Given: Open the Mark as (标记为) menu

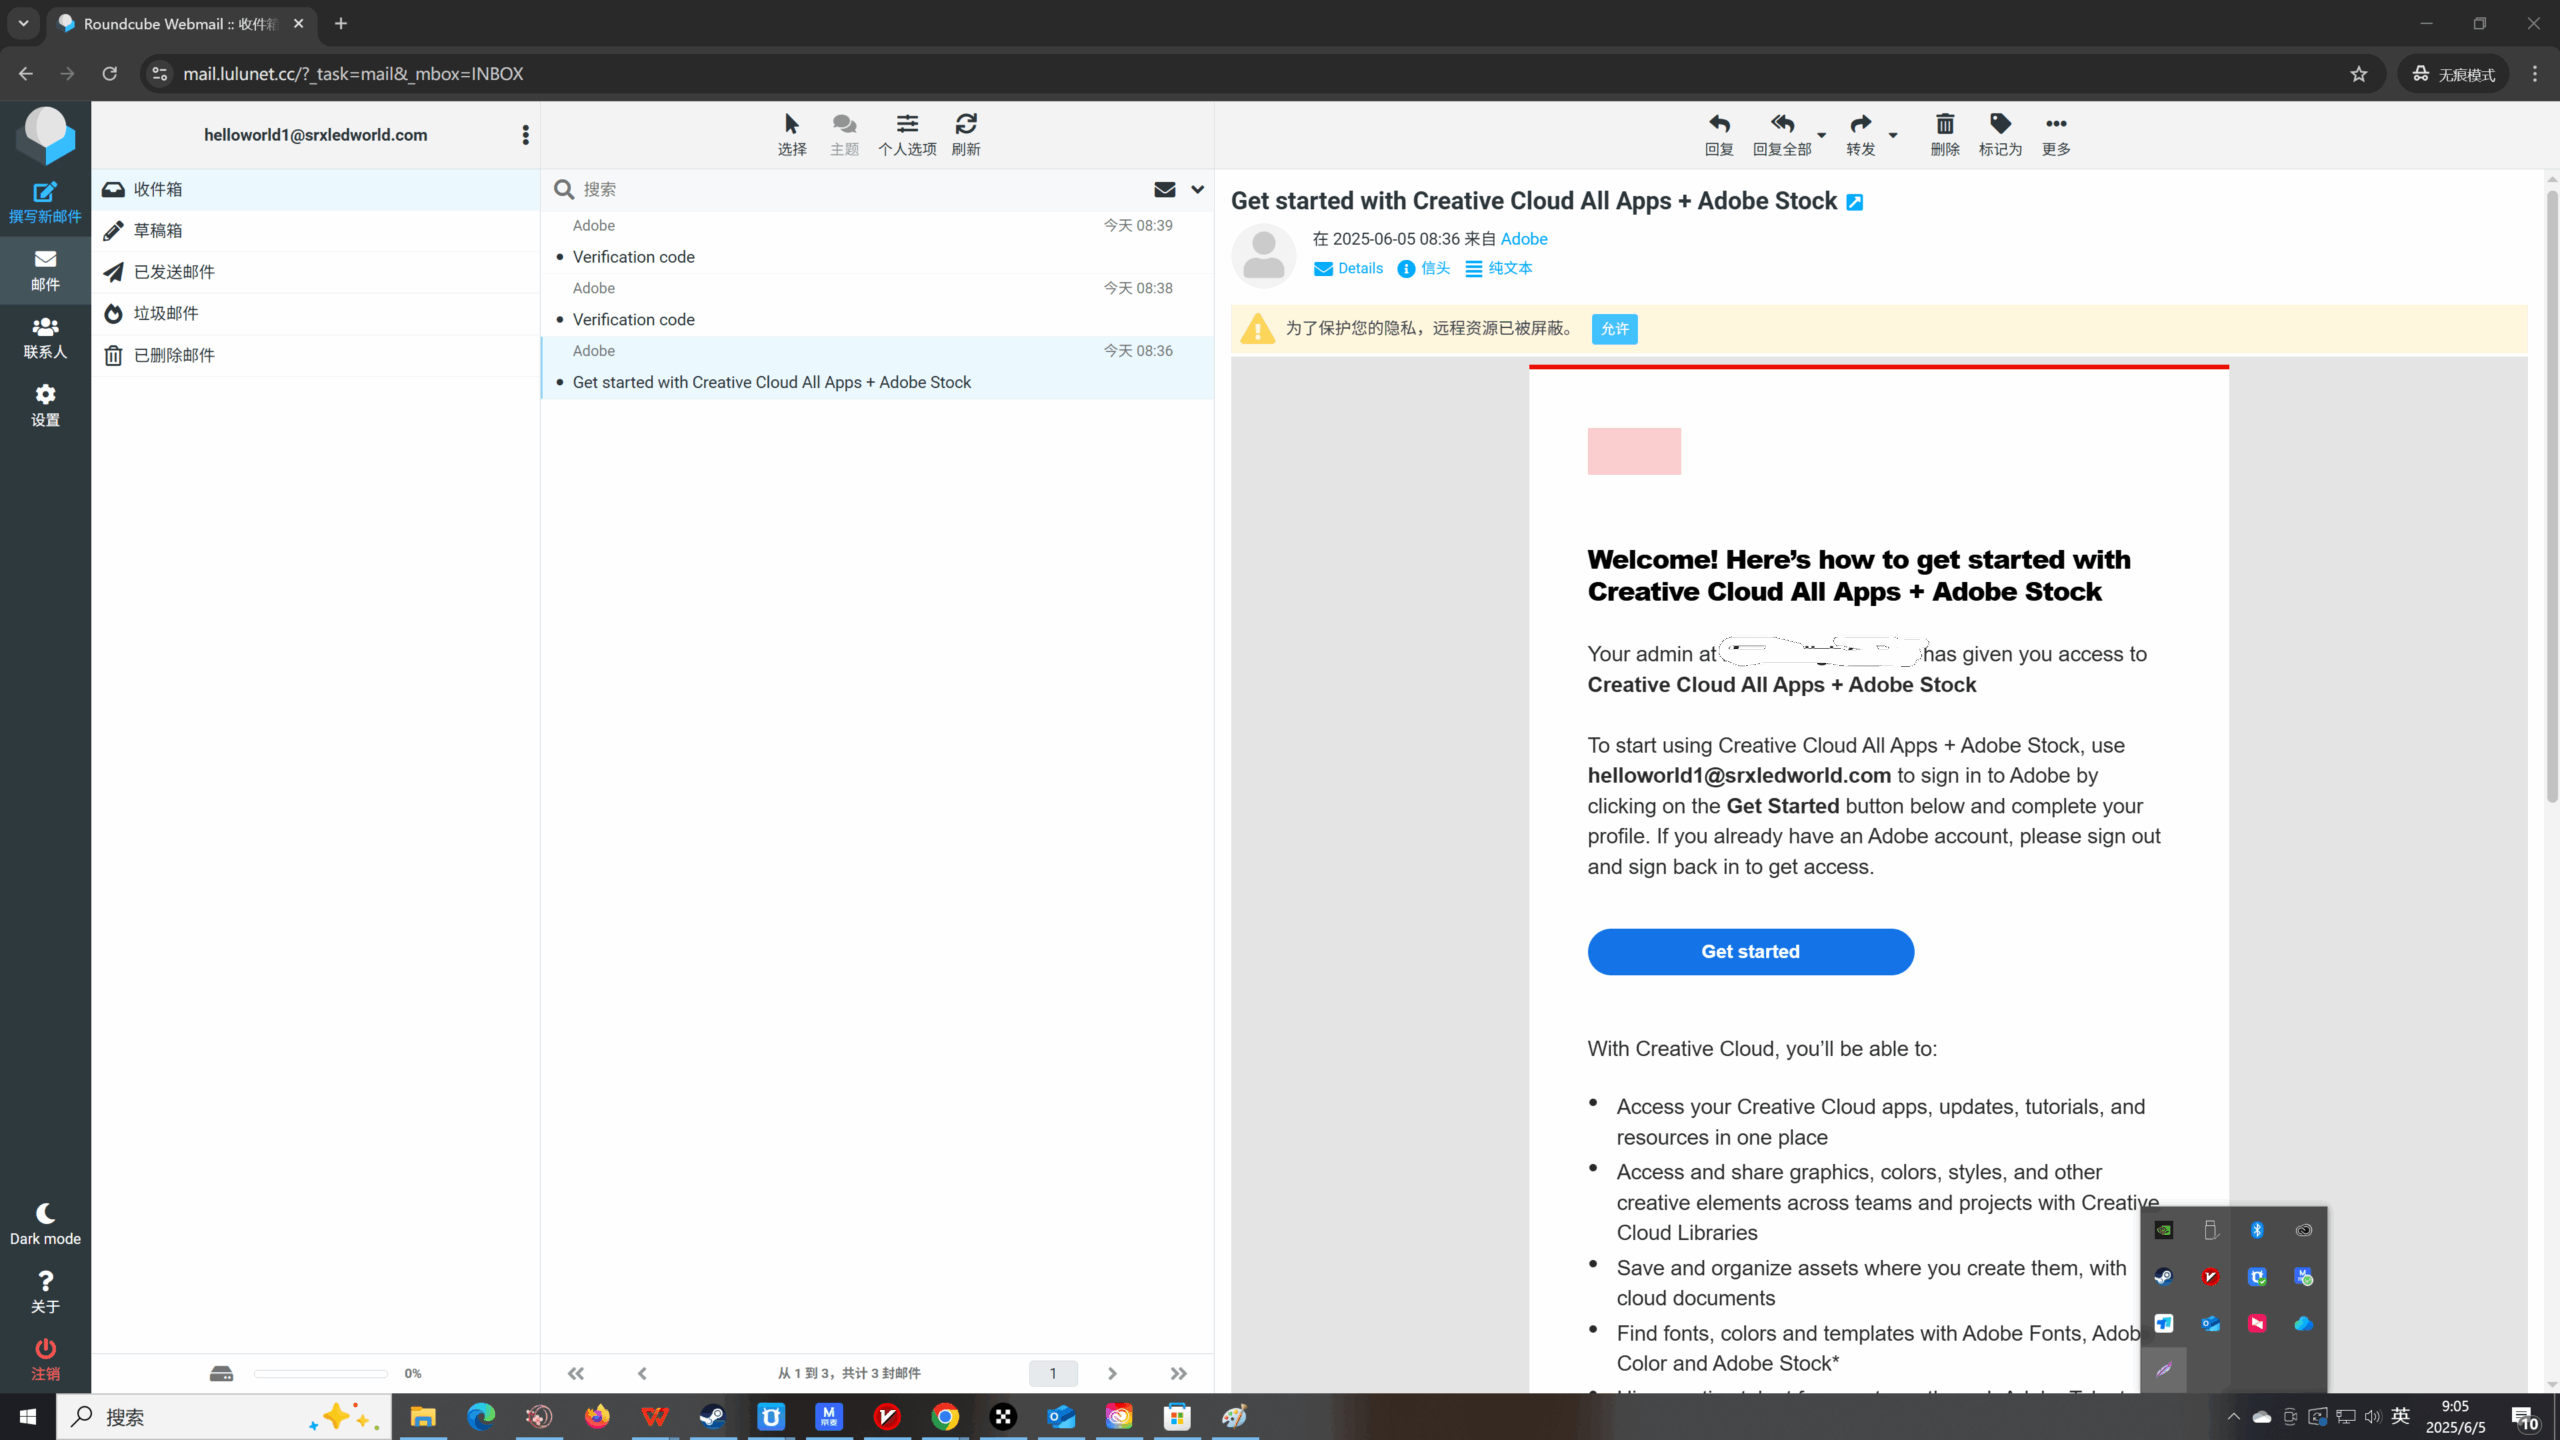Looking at the screenshot, I should 2000,134.
